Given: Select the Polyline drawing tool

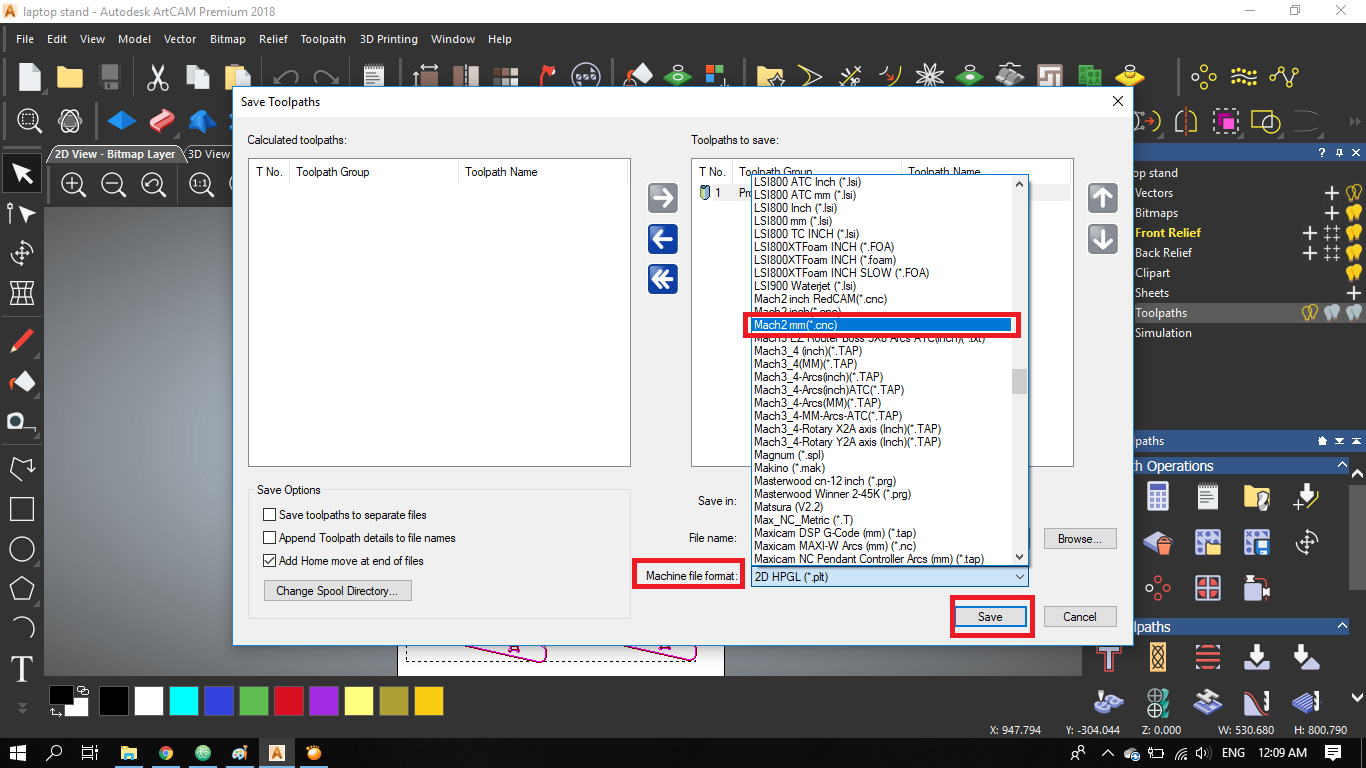Looking at the screenshot, I should tap(22, 468).
